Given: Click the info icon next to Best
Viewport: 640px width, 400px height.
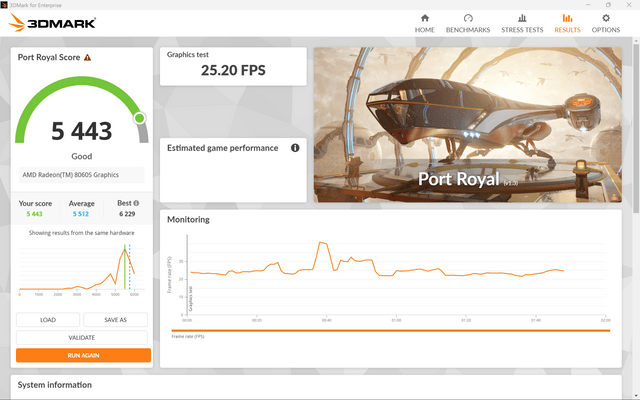Looking at the screenshot, I should (x=136, y=203).
